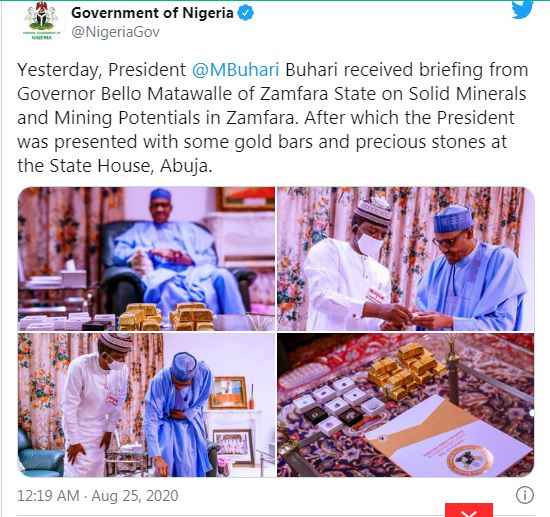Open the @MBuhari mention link

click(235, 69)
